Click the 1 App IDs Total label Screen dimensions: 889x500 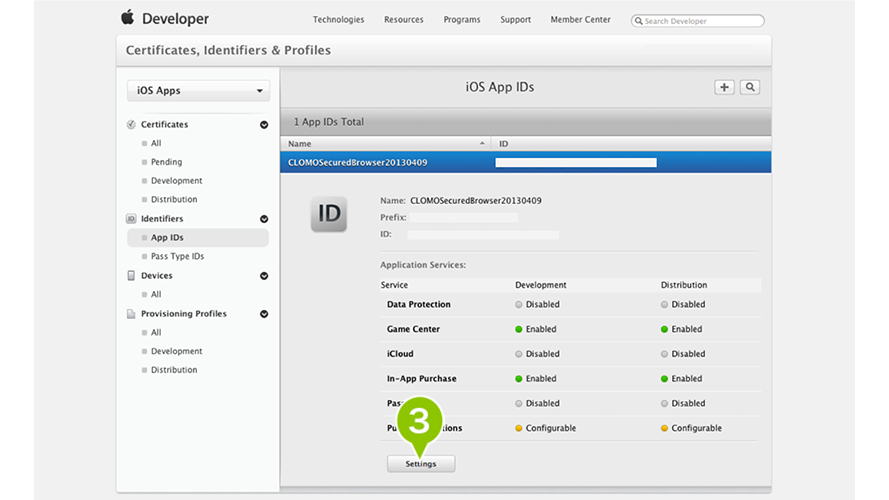click(x=329, y=122)
